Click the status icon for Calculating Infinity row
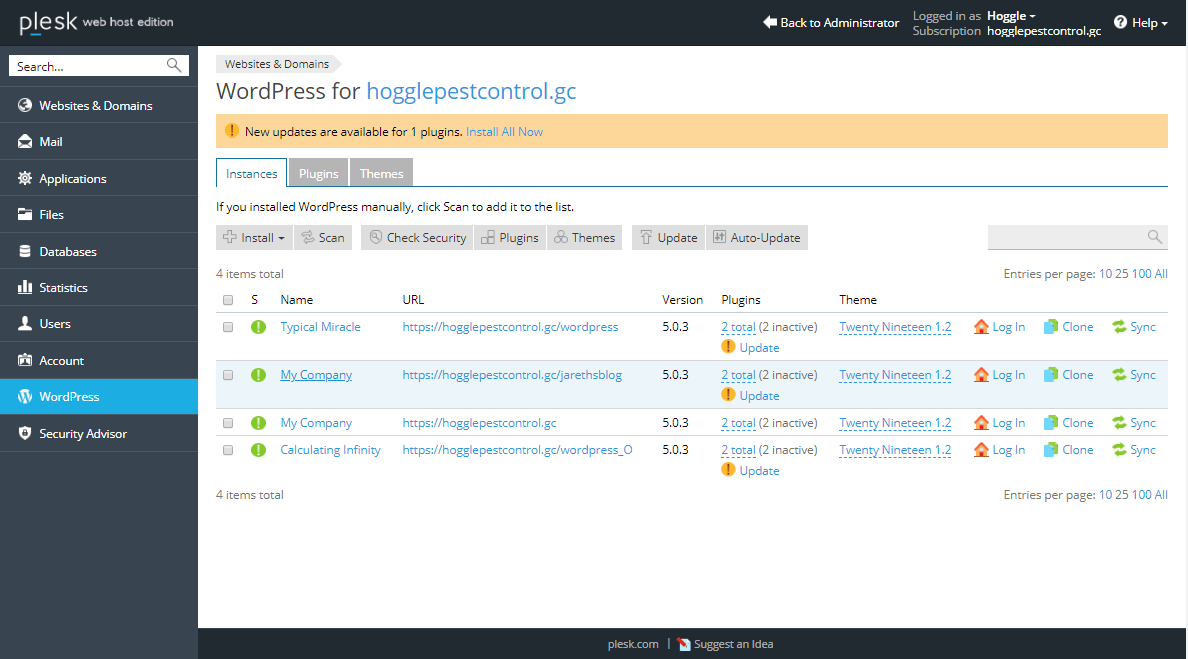 [258, 450]
